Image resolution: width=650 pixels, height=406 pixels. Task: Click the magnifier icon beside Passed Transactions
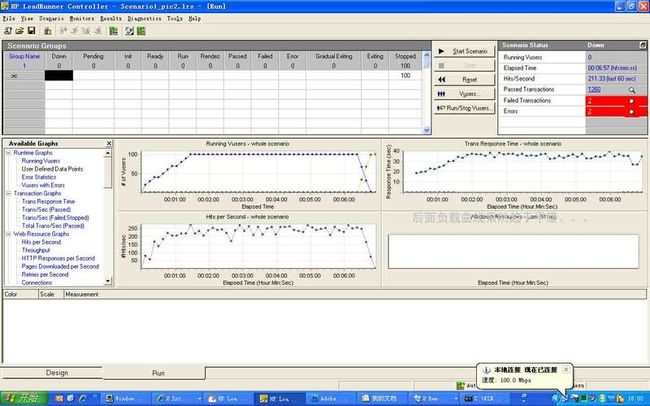click(632, 90)
